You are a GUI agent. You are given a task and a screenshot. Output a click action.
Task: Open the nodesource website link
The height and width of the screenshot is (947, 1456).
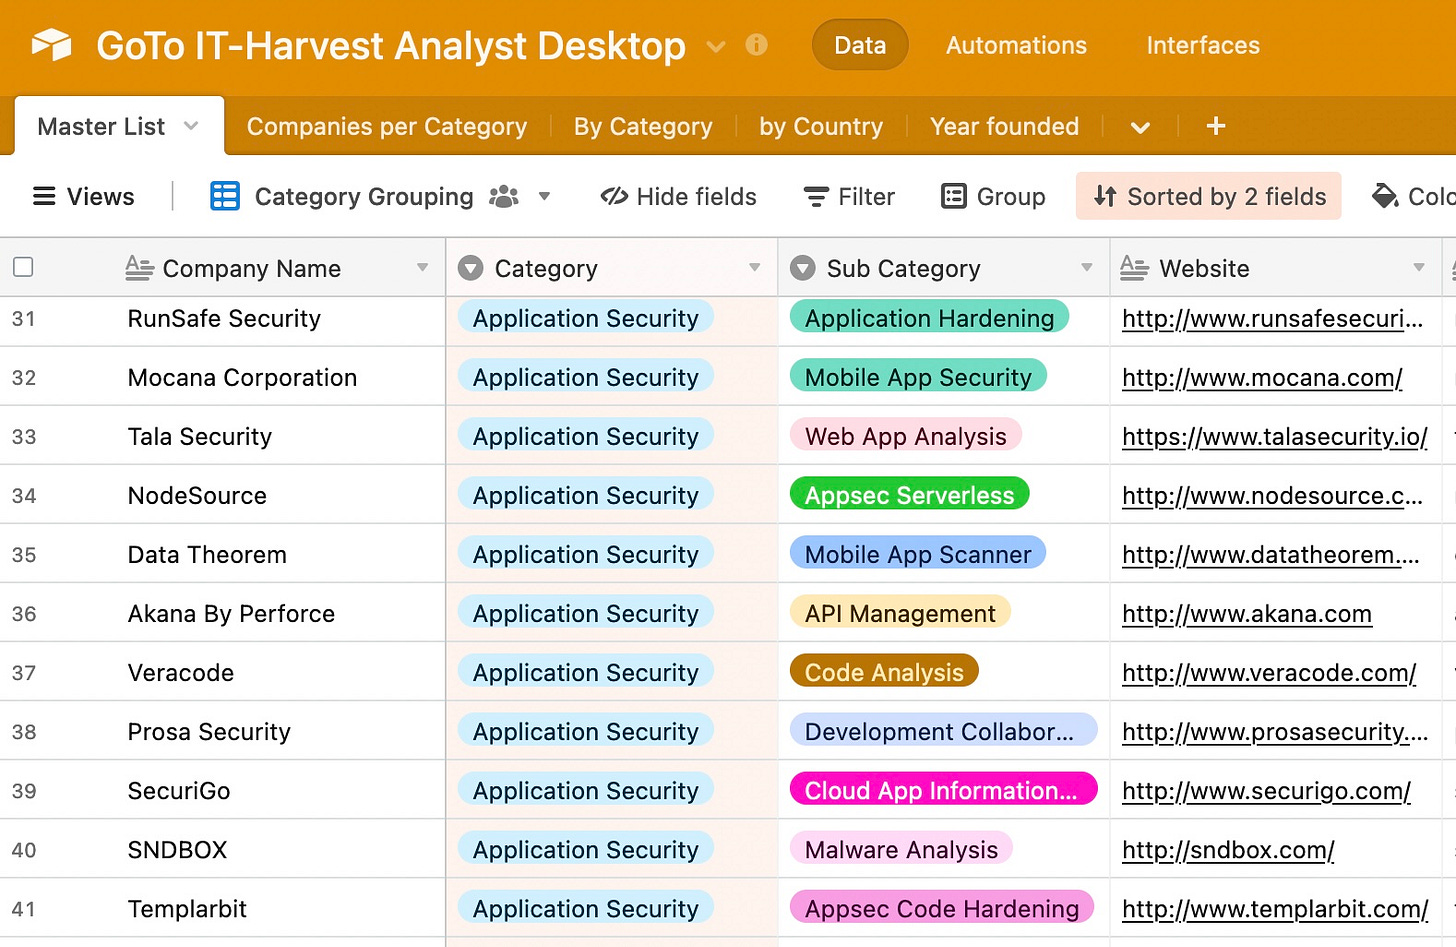(1272, 496)
